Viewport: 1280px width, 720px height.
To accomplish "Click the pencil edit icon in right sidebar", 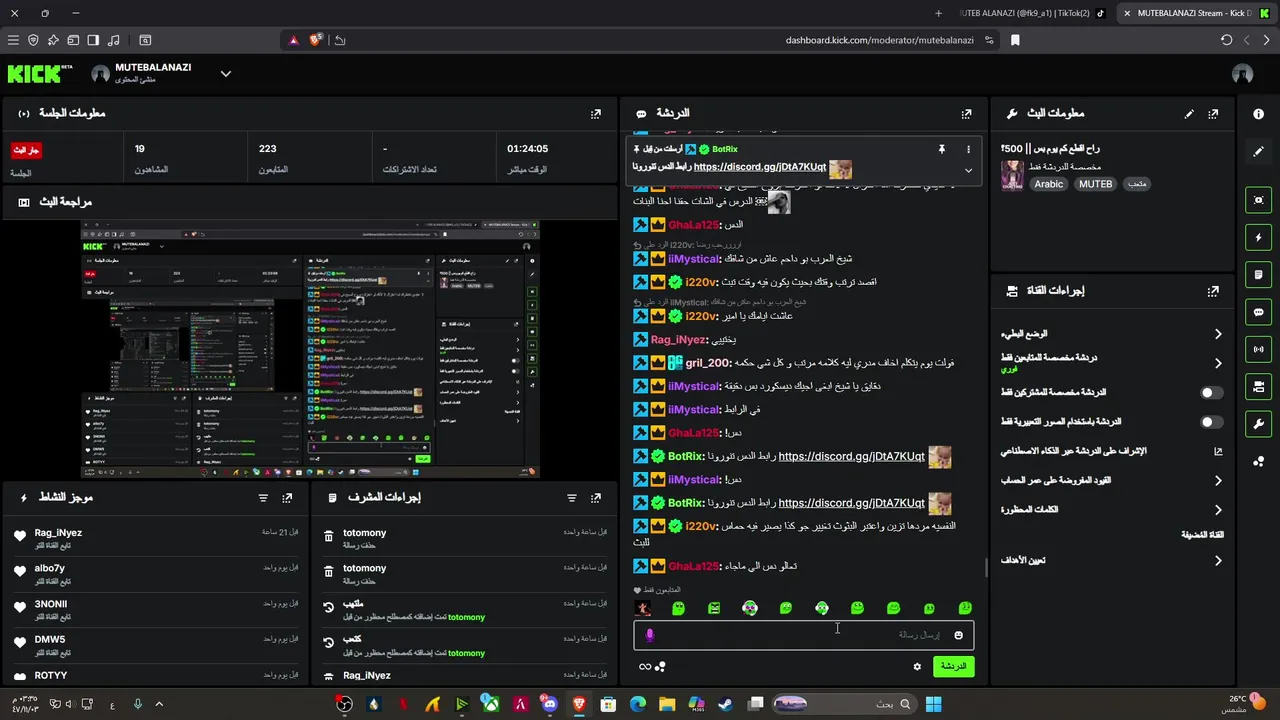I will [x=1259, y=151].
